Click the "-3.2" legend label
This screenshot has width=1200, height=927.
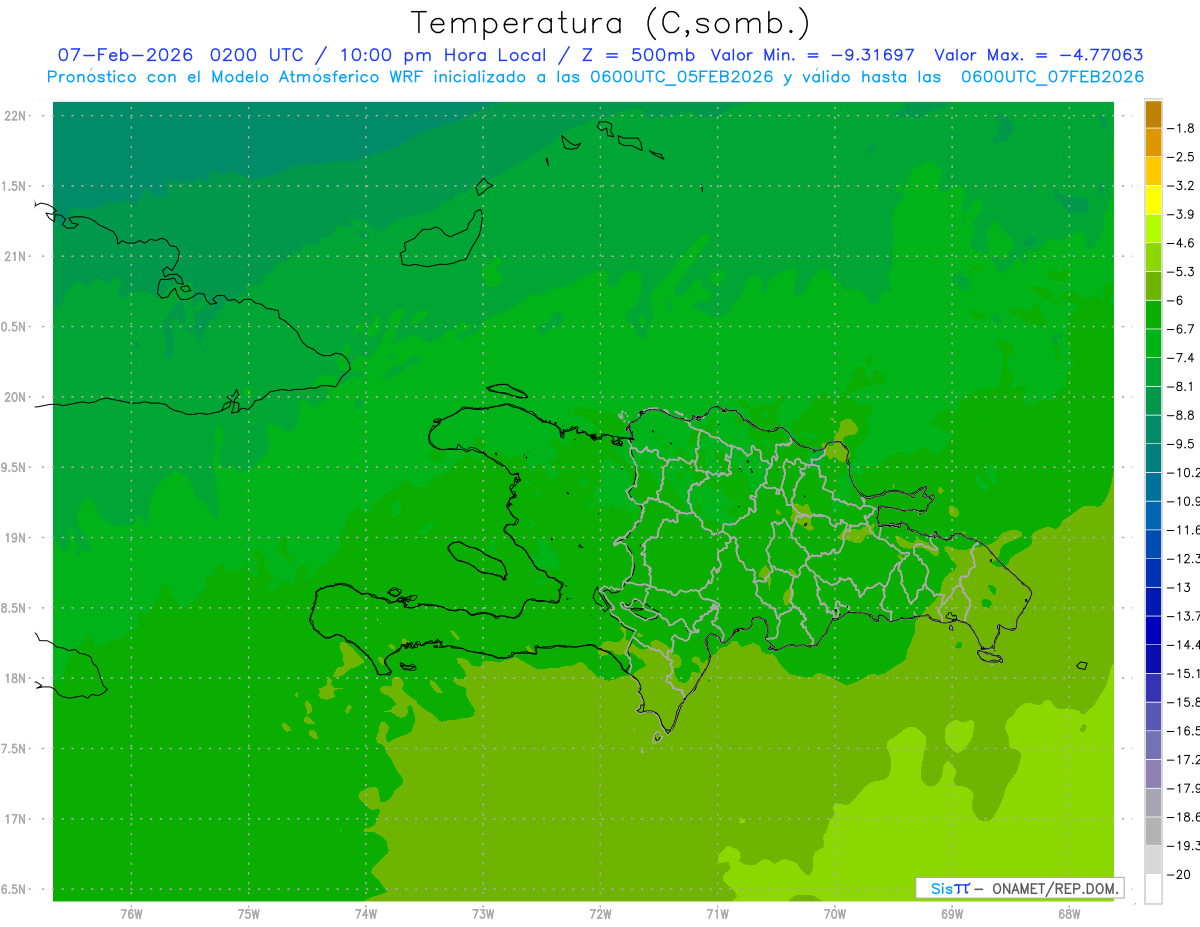coord(1181,186)
